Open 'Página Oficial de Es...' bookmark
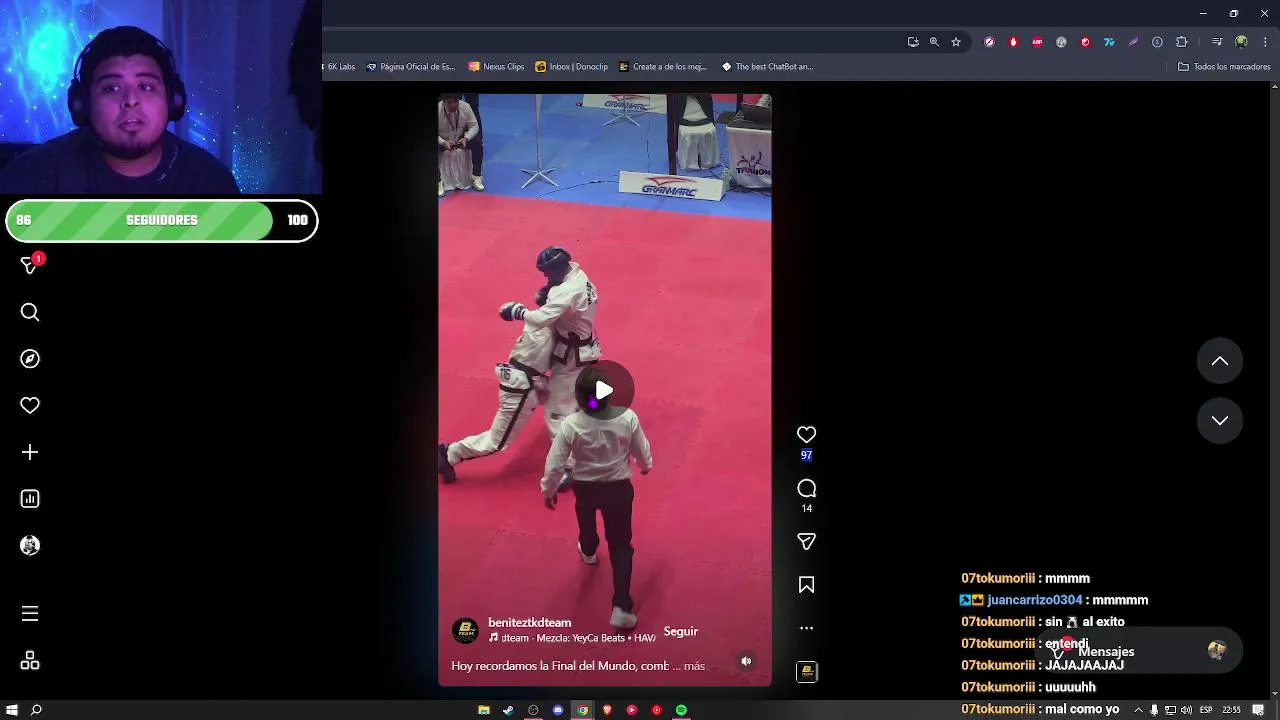The height and width of the screenshot is (720, 1280). pyautogui.click(x=411, y=67)
